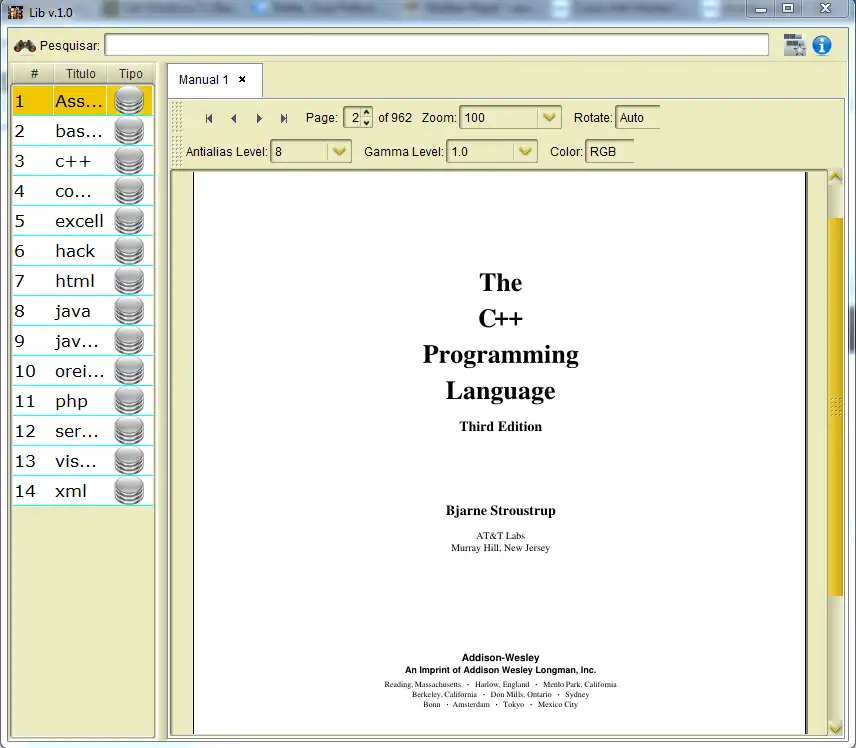This screenshot has height=748, width=856.
Task: Close the Manual 1 tab
Action: pyautogui.click(x=242, y=80)
